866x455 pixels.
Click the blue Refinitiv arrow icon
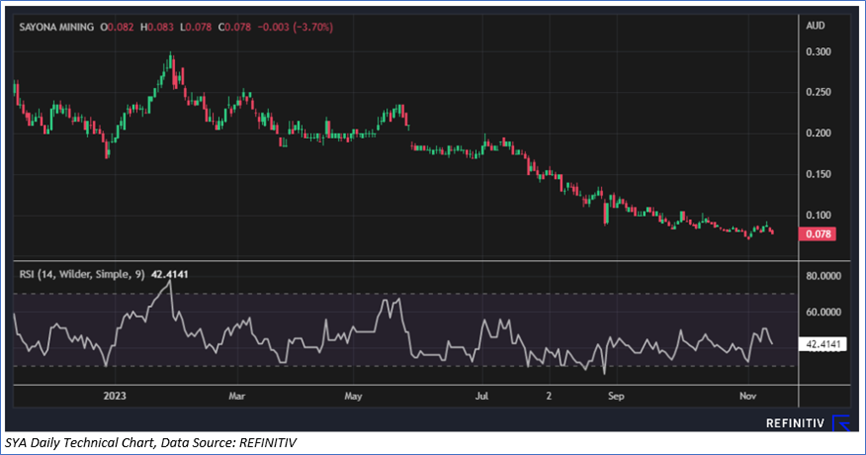[841, 424]
